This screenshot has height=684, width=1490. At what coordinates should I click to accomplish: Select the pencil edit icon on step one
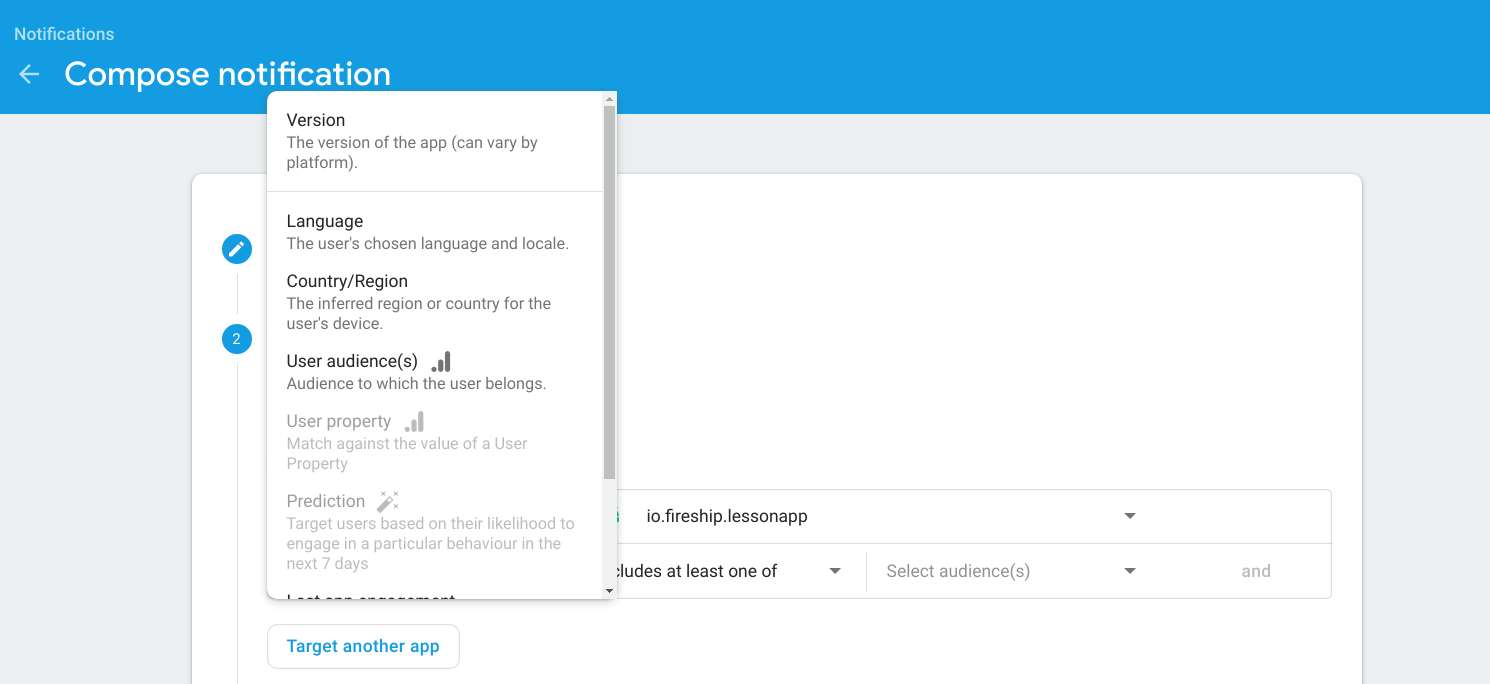pos(237,248)
